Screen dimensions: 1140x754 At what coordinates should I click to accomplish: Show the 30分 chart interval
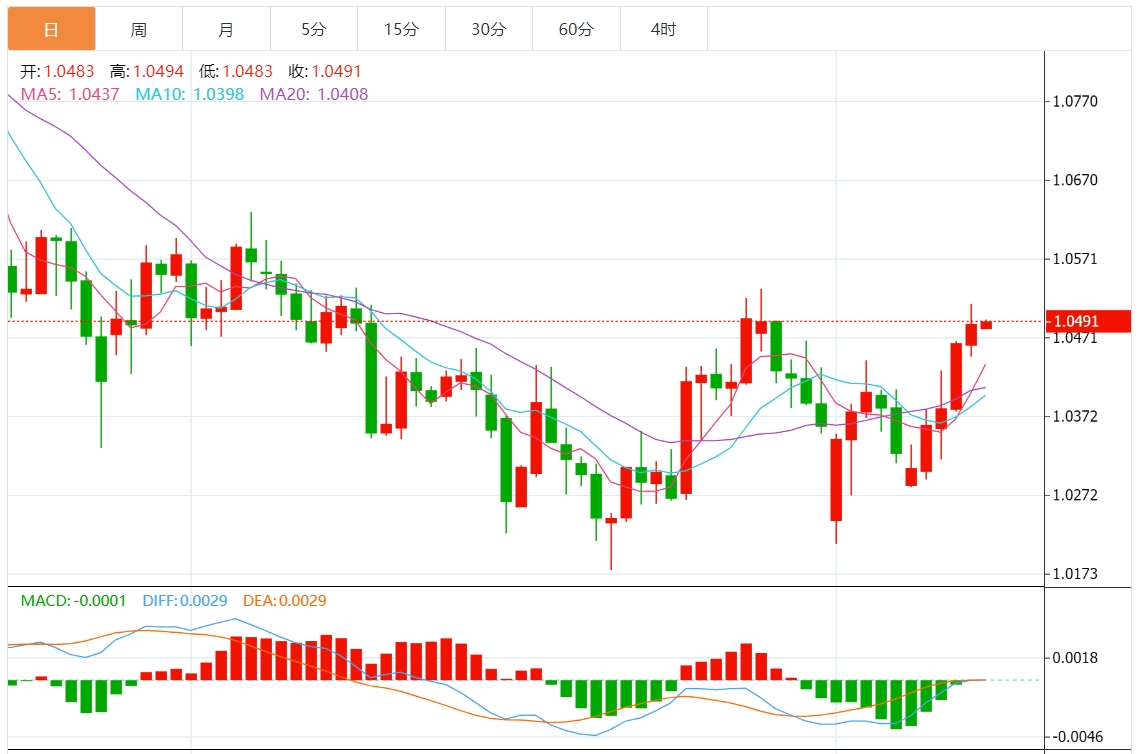[x=488, y=29]
